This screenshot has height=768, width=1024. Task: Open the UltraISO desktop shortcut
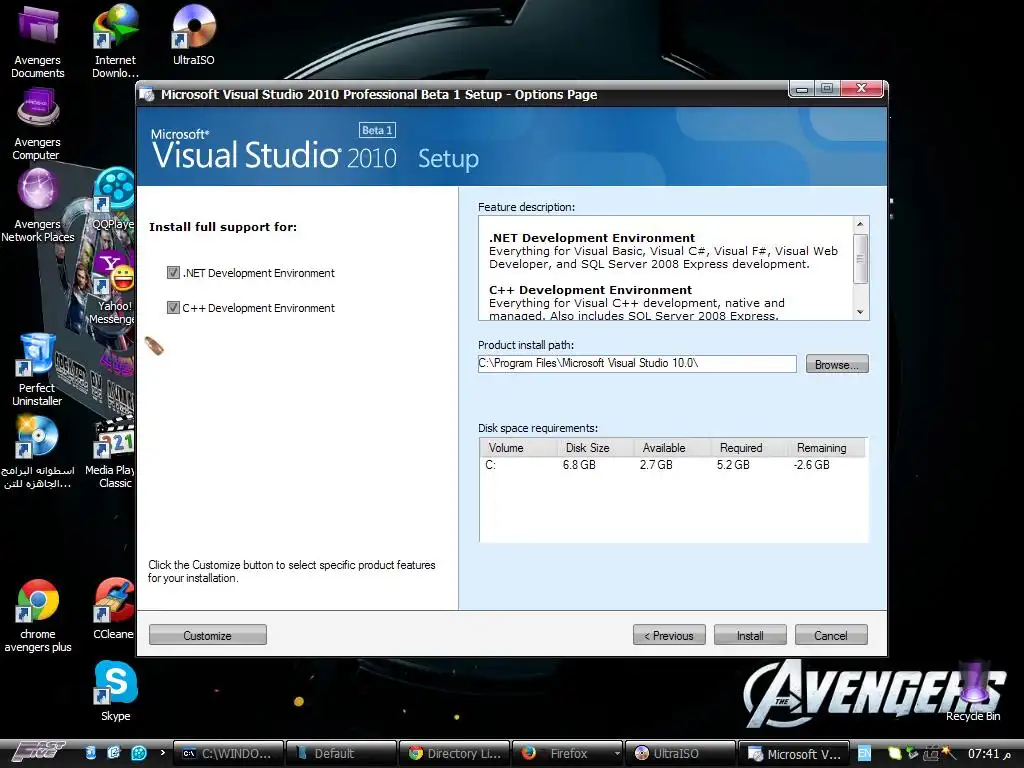coord(193,35)
